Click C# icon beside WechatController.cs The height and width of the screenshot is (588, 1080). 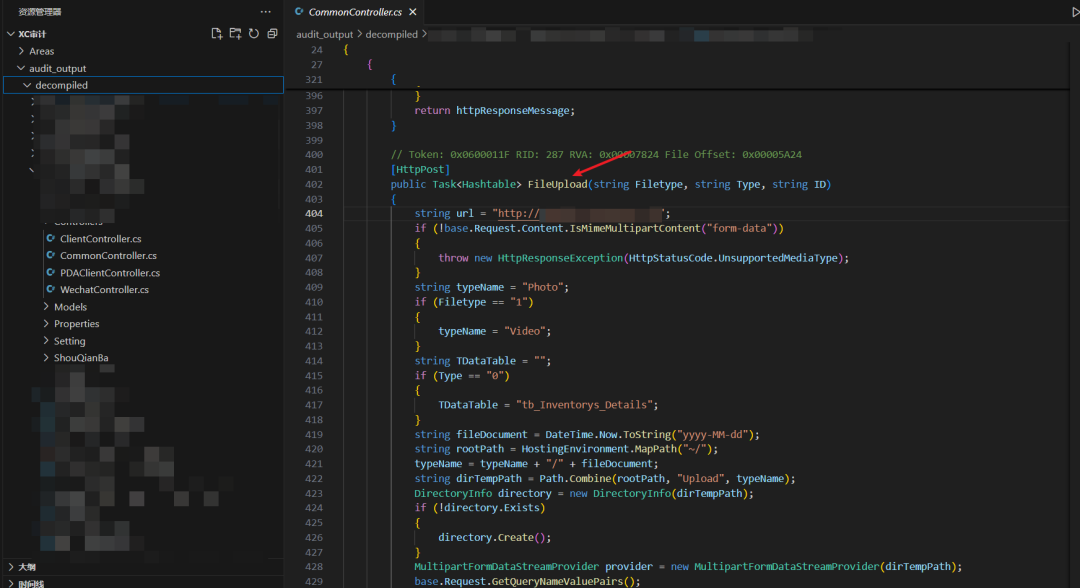point(51,289)
